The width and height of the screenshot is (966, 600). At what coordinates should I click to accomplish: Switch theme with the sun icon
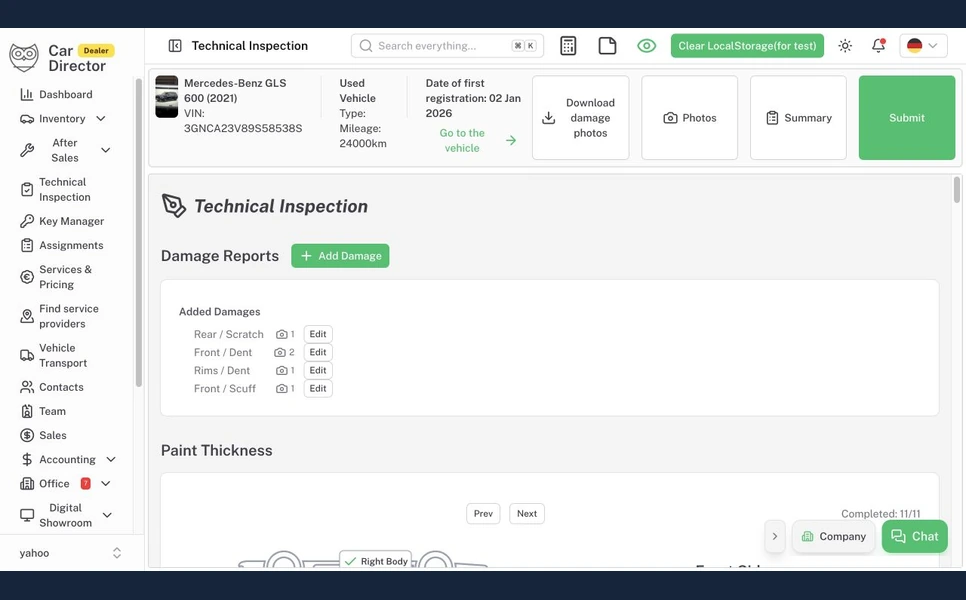[x=845, y=46]
